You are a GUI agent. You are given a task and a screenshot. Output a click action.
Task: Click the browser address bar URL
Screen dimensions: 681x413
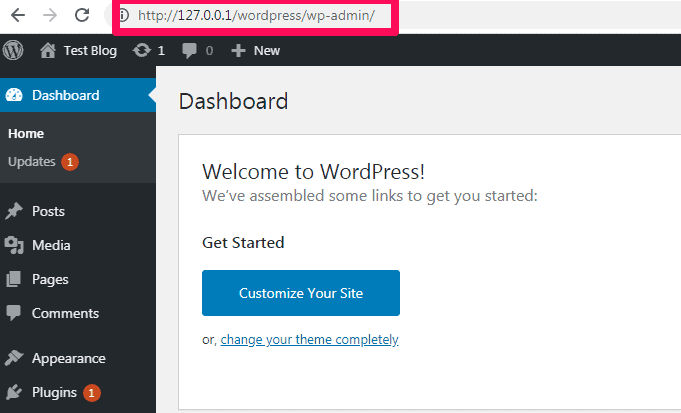tap(256, 15)
